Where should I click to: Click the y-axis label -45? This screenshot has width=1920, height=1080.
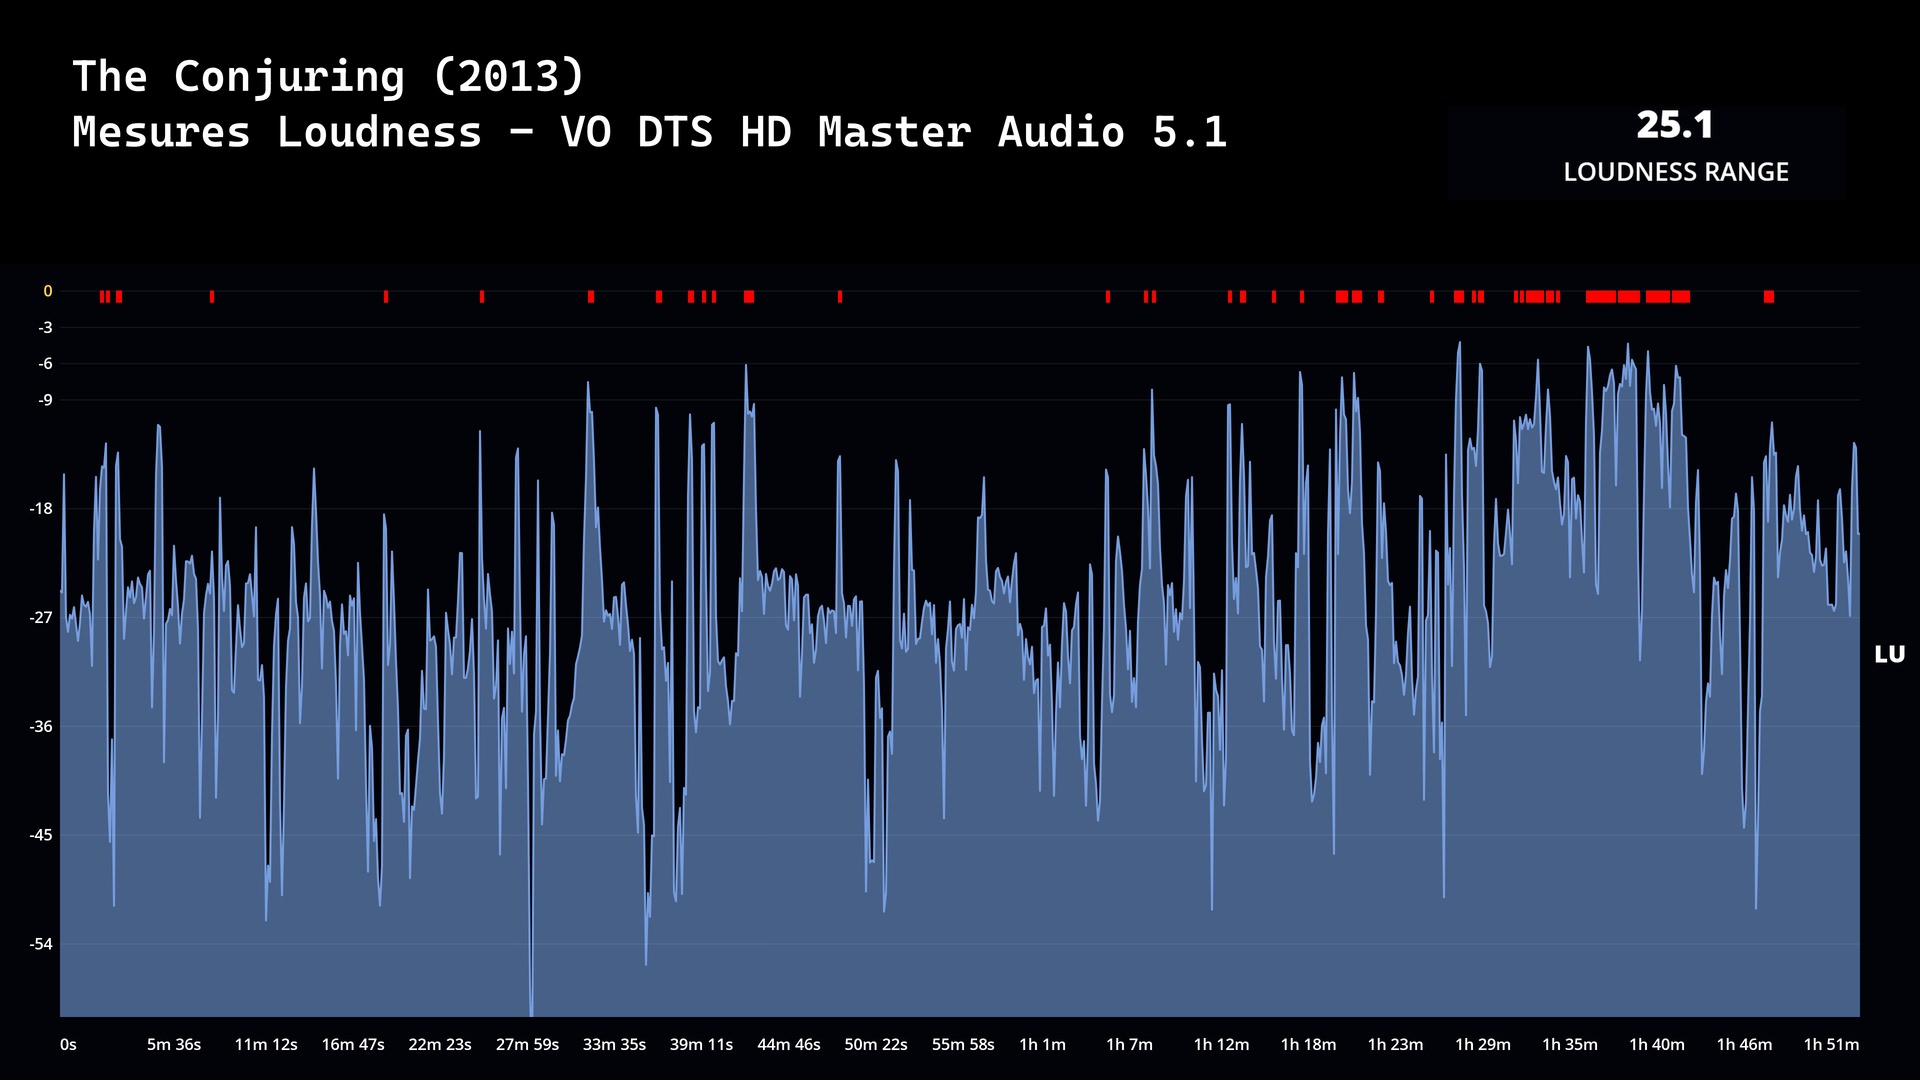pyautogui.click(x=41, y=835)
